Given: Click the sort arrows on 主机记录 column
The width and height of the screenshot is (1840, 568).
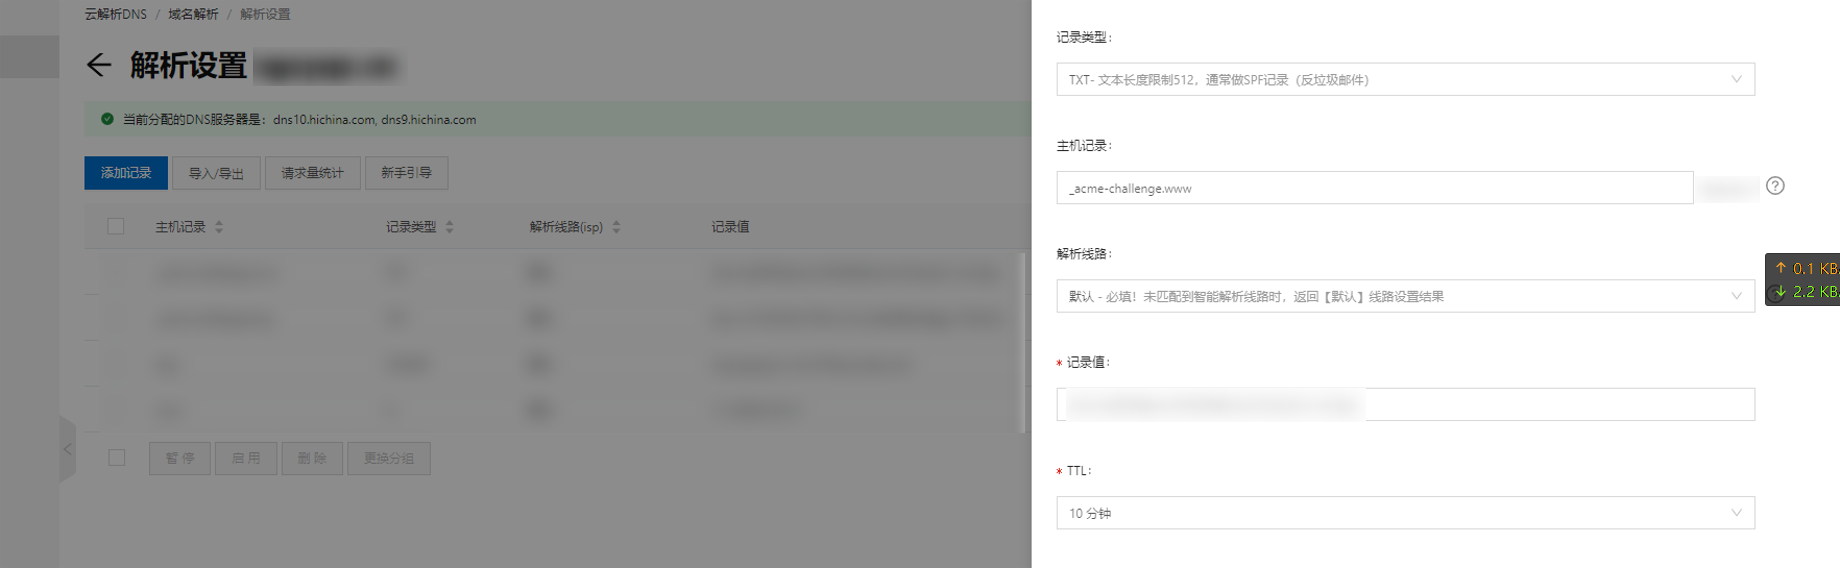Looking at the screenshot, I should coord(219,227).
